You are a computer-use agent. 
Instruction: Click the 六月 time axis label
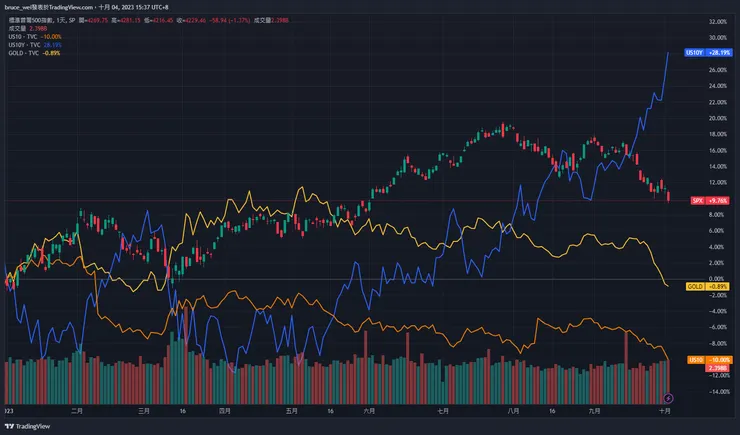pos(369,411)
